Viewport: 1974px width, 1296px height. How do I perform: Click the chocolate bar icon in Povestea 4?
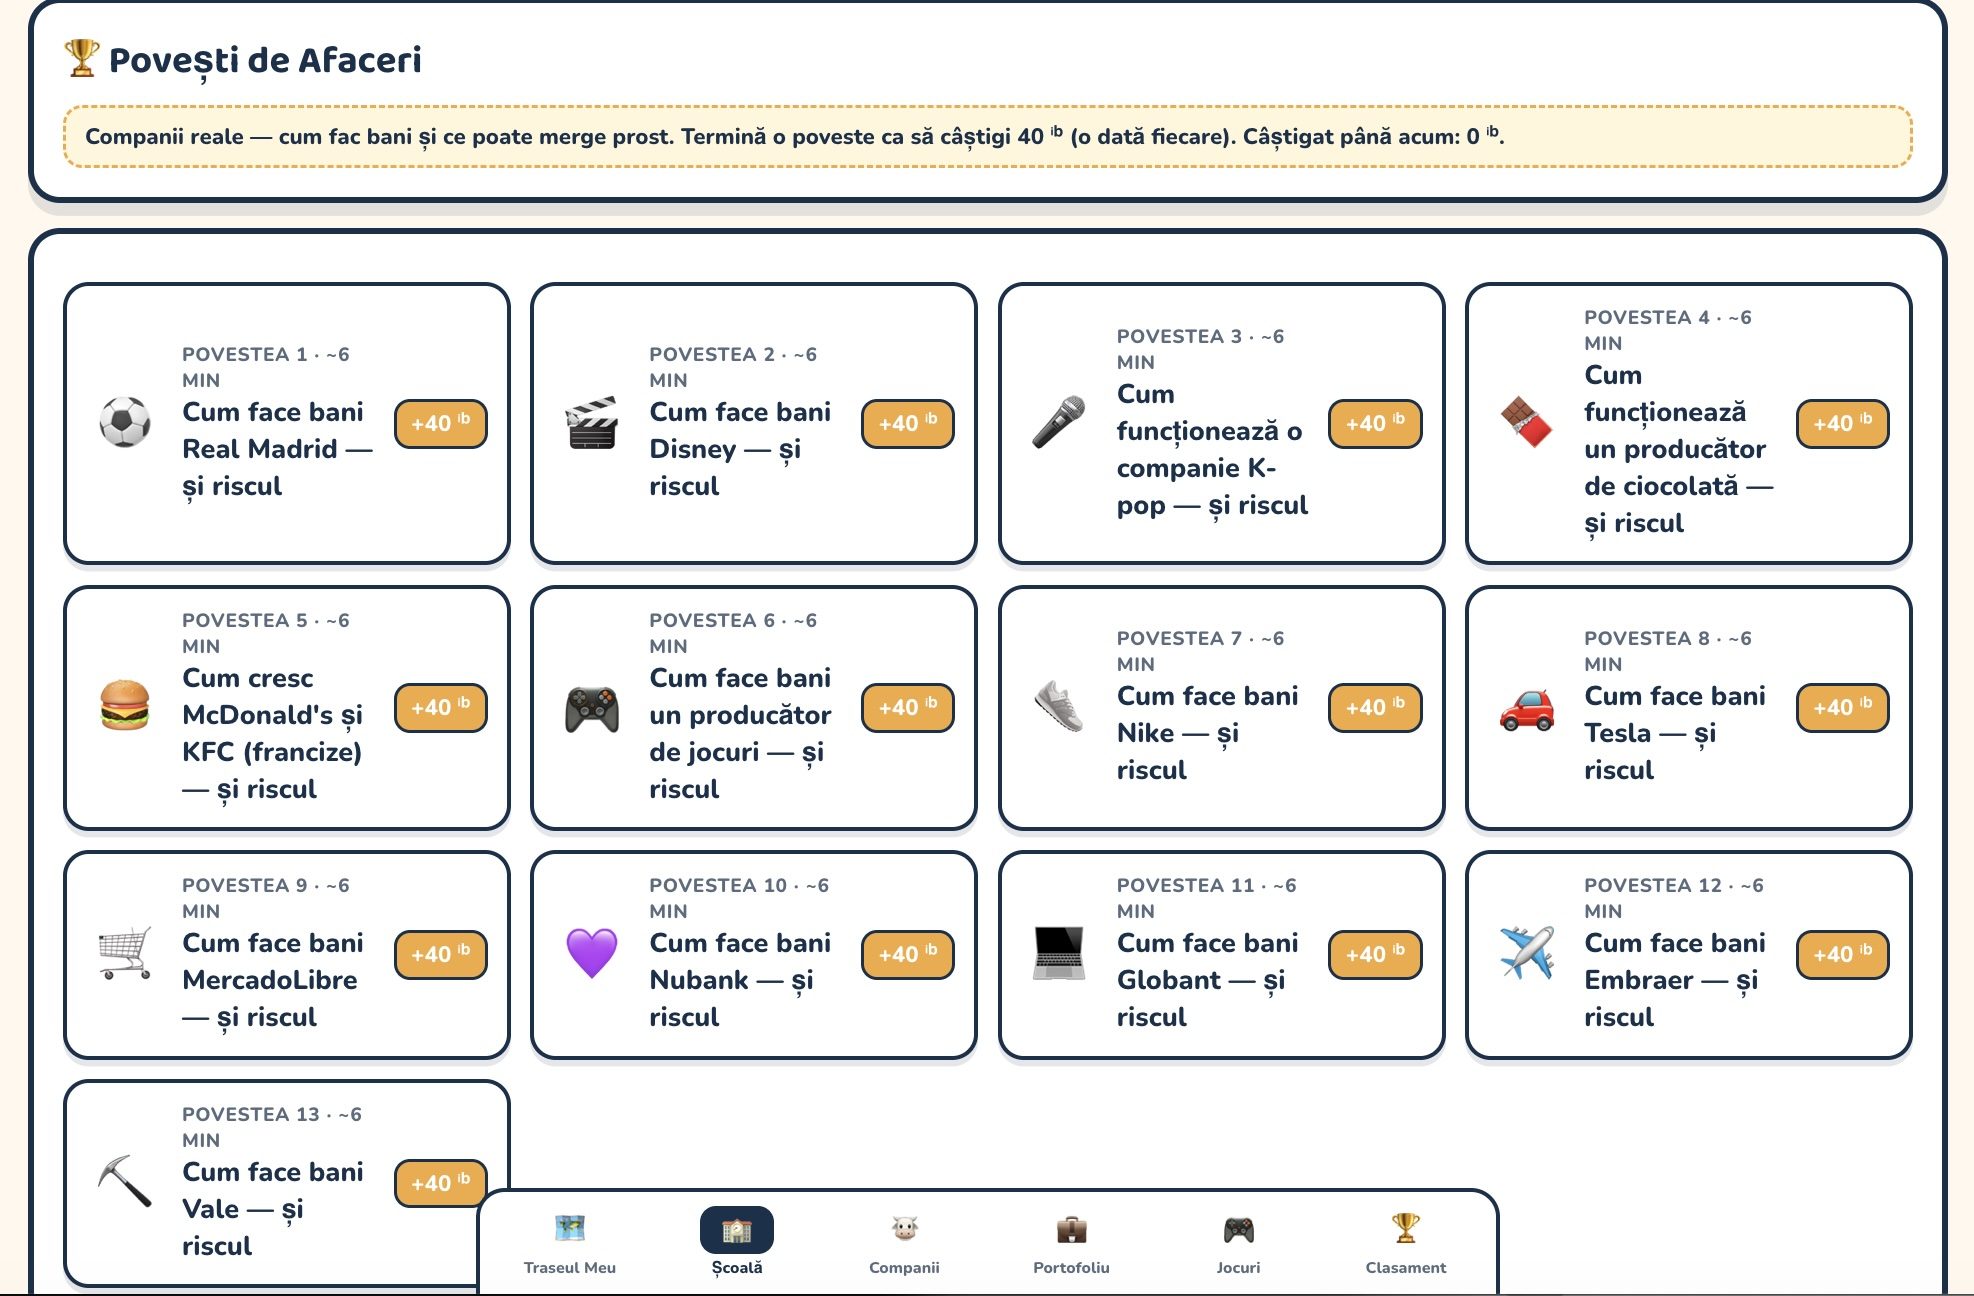click(x=1527, y=422)
